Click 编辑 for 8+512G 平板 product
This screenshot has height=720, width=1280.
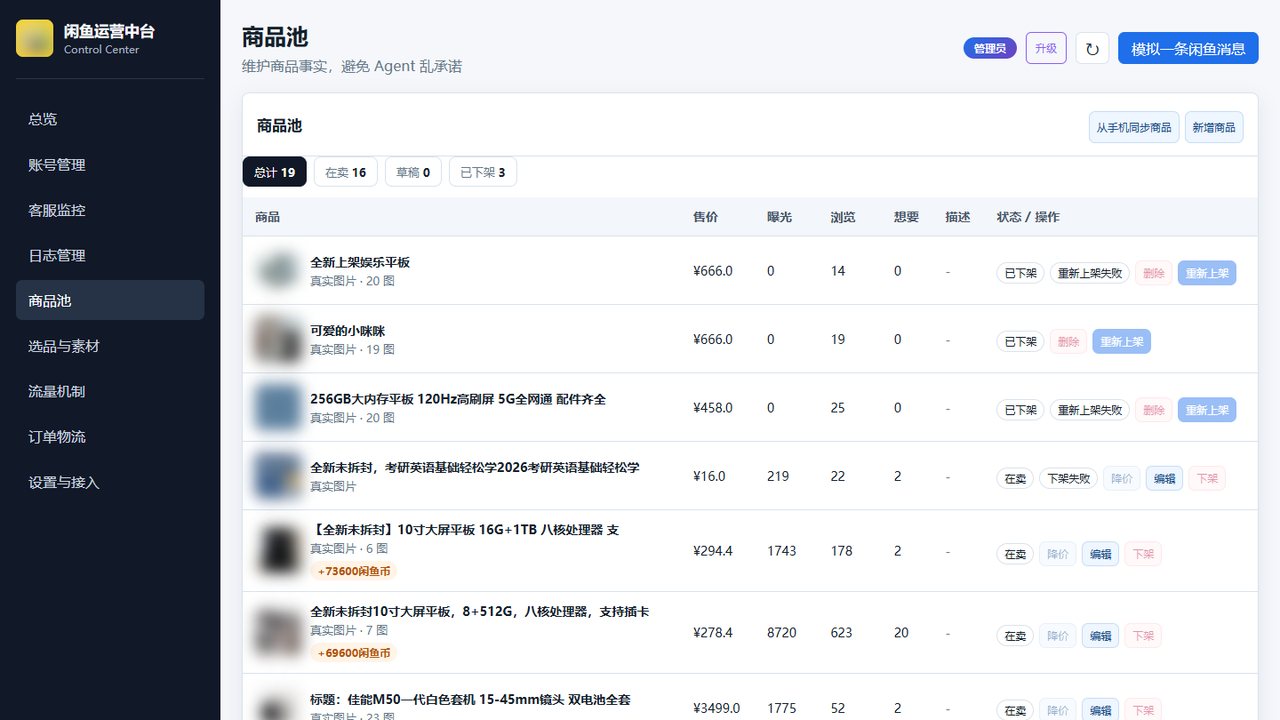coord(1100,636)
